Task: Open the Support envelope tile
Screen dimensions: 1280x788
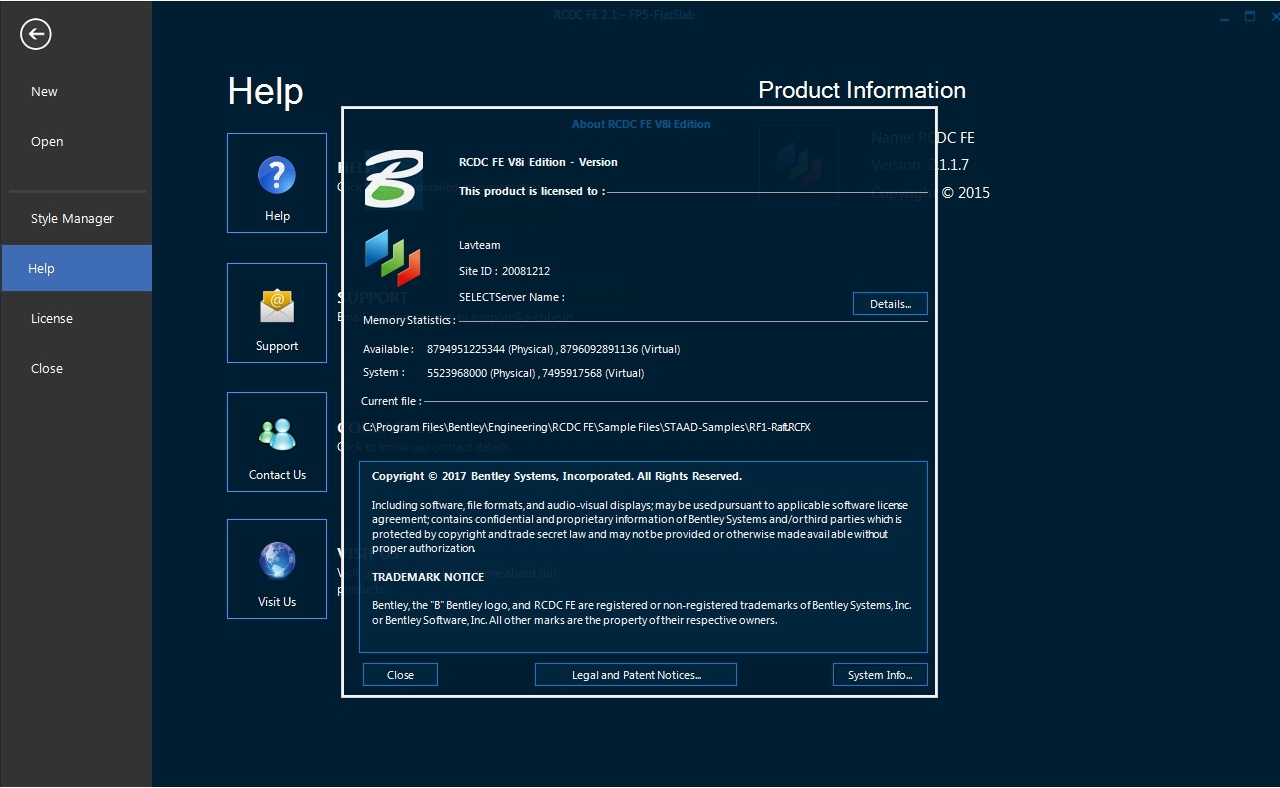Action: 277,313
